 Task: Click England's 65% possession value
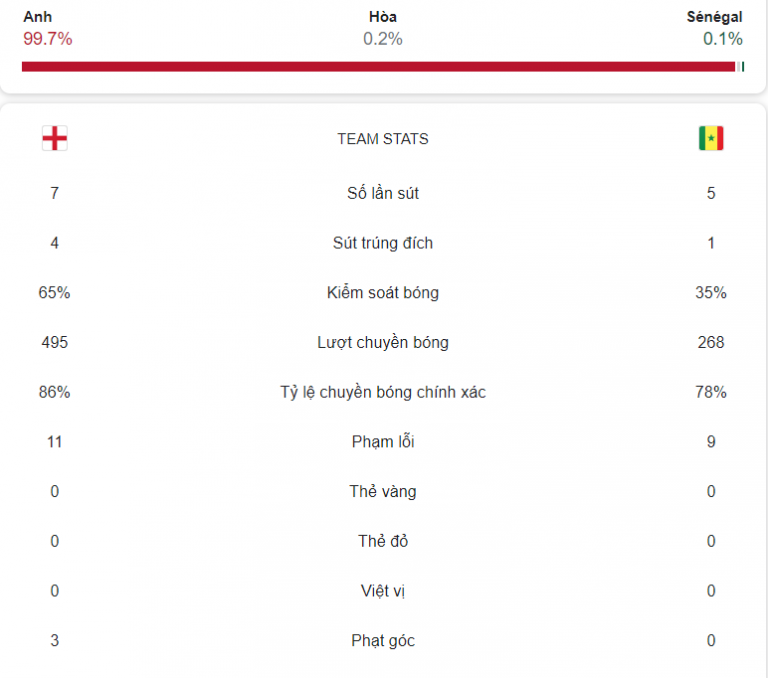point(54,292)
